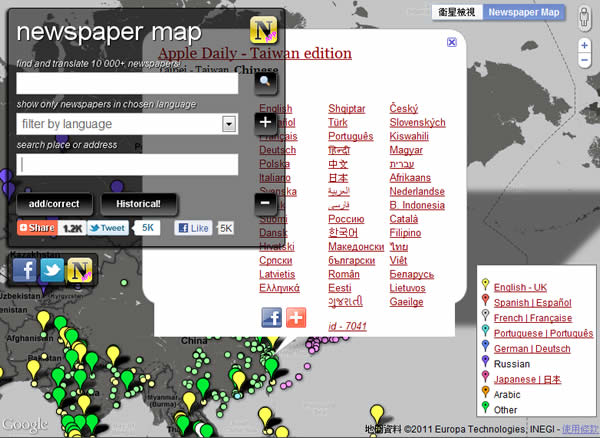Image resolution: width=600 pixels, height=438 pixels.
Task: Click the magnifier search button
Action: click(x=266, y=81)
